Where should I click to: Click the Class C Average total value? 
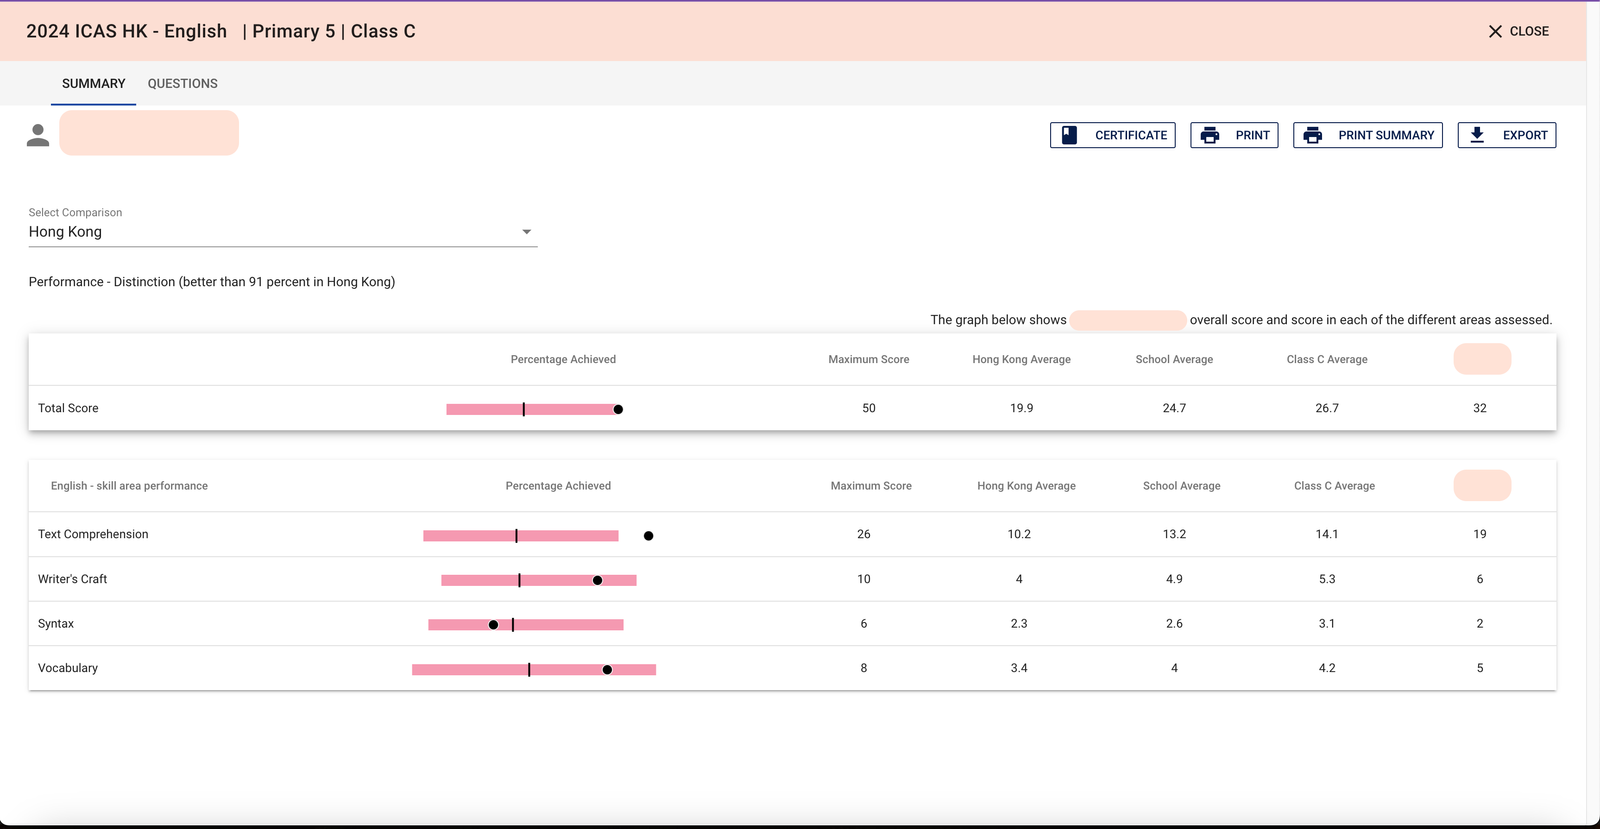pos(1326,408)
